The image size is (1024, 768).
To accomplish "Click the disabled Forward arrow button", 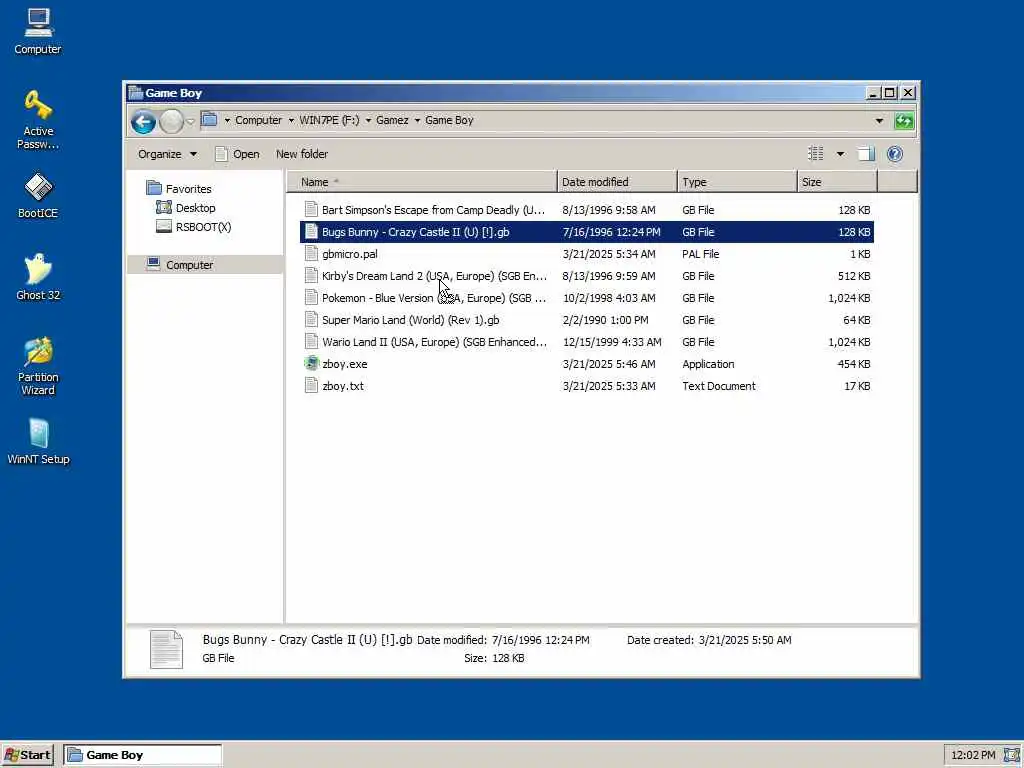I will coord(171,121).
